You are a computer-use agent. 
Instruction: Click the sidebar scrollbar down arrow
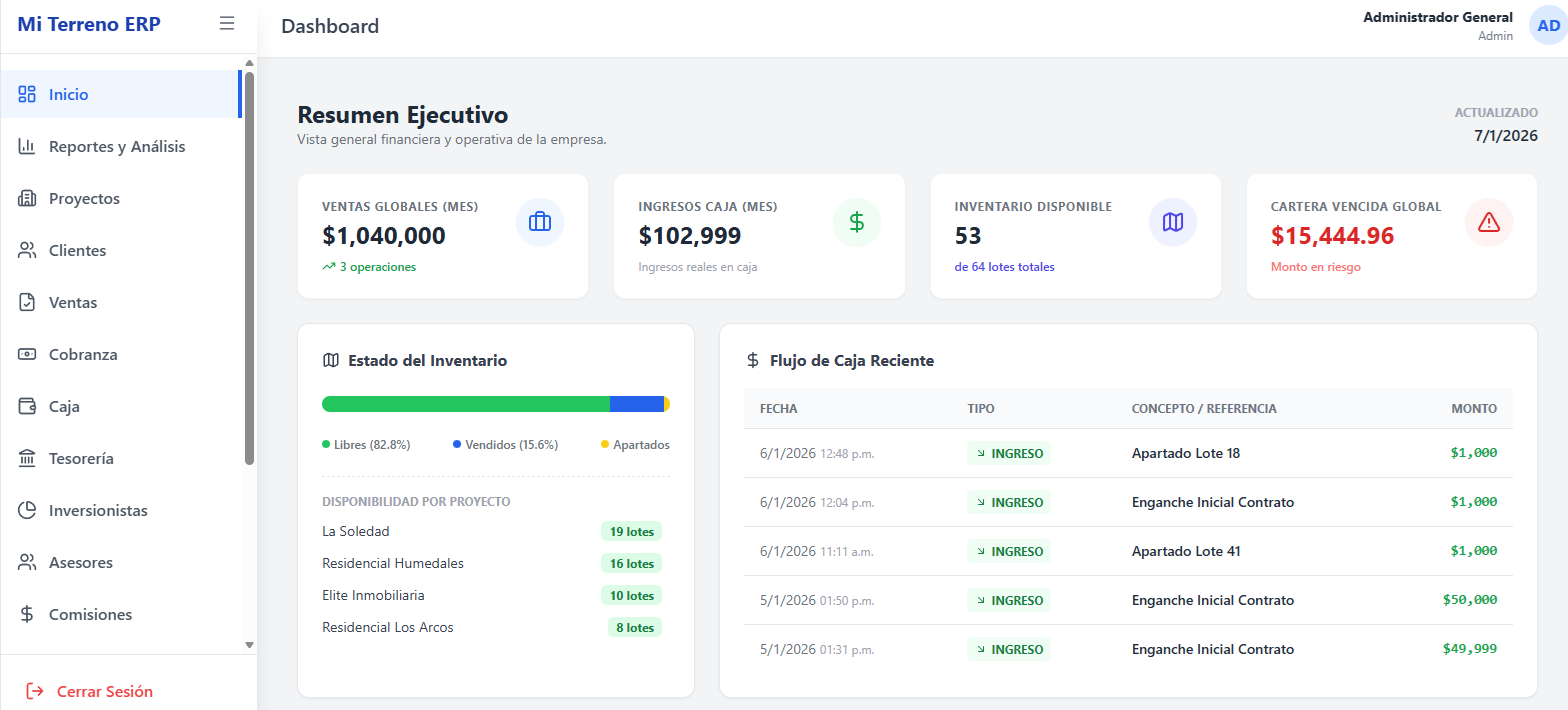(250, 645)
